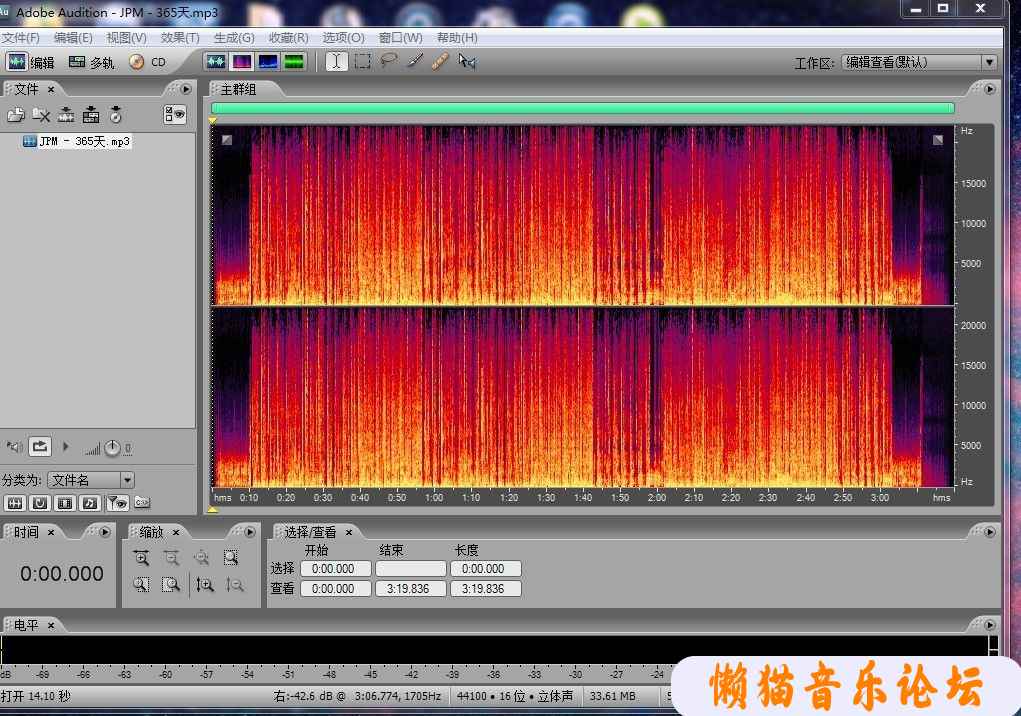
Task: Zoom to right edge of selection
Action: [171, 585]
